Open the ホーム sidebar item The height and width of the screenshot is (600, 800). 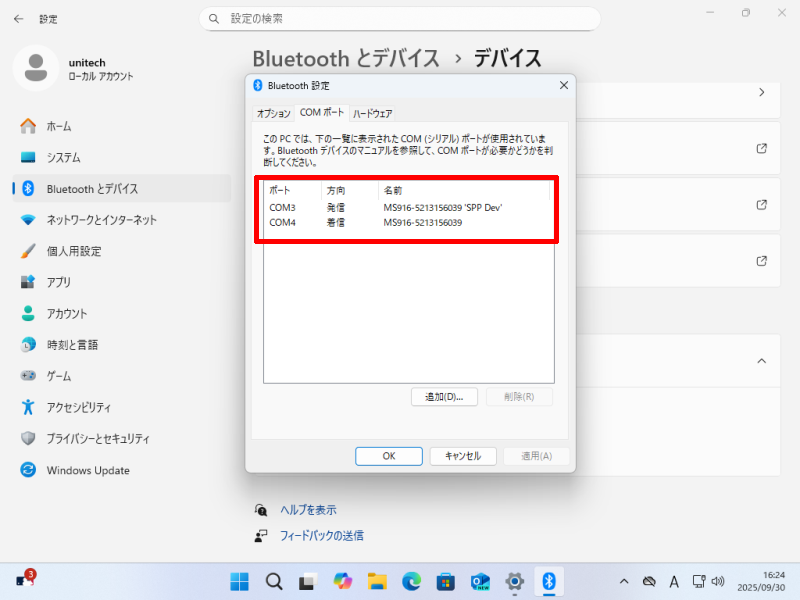(58, 126)
